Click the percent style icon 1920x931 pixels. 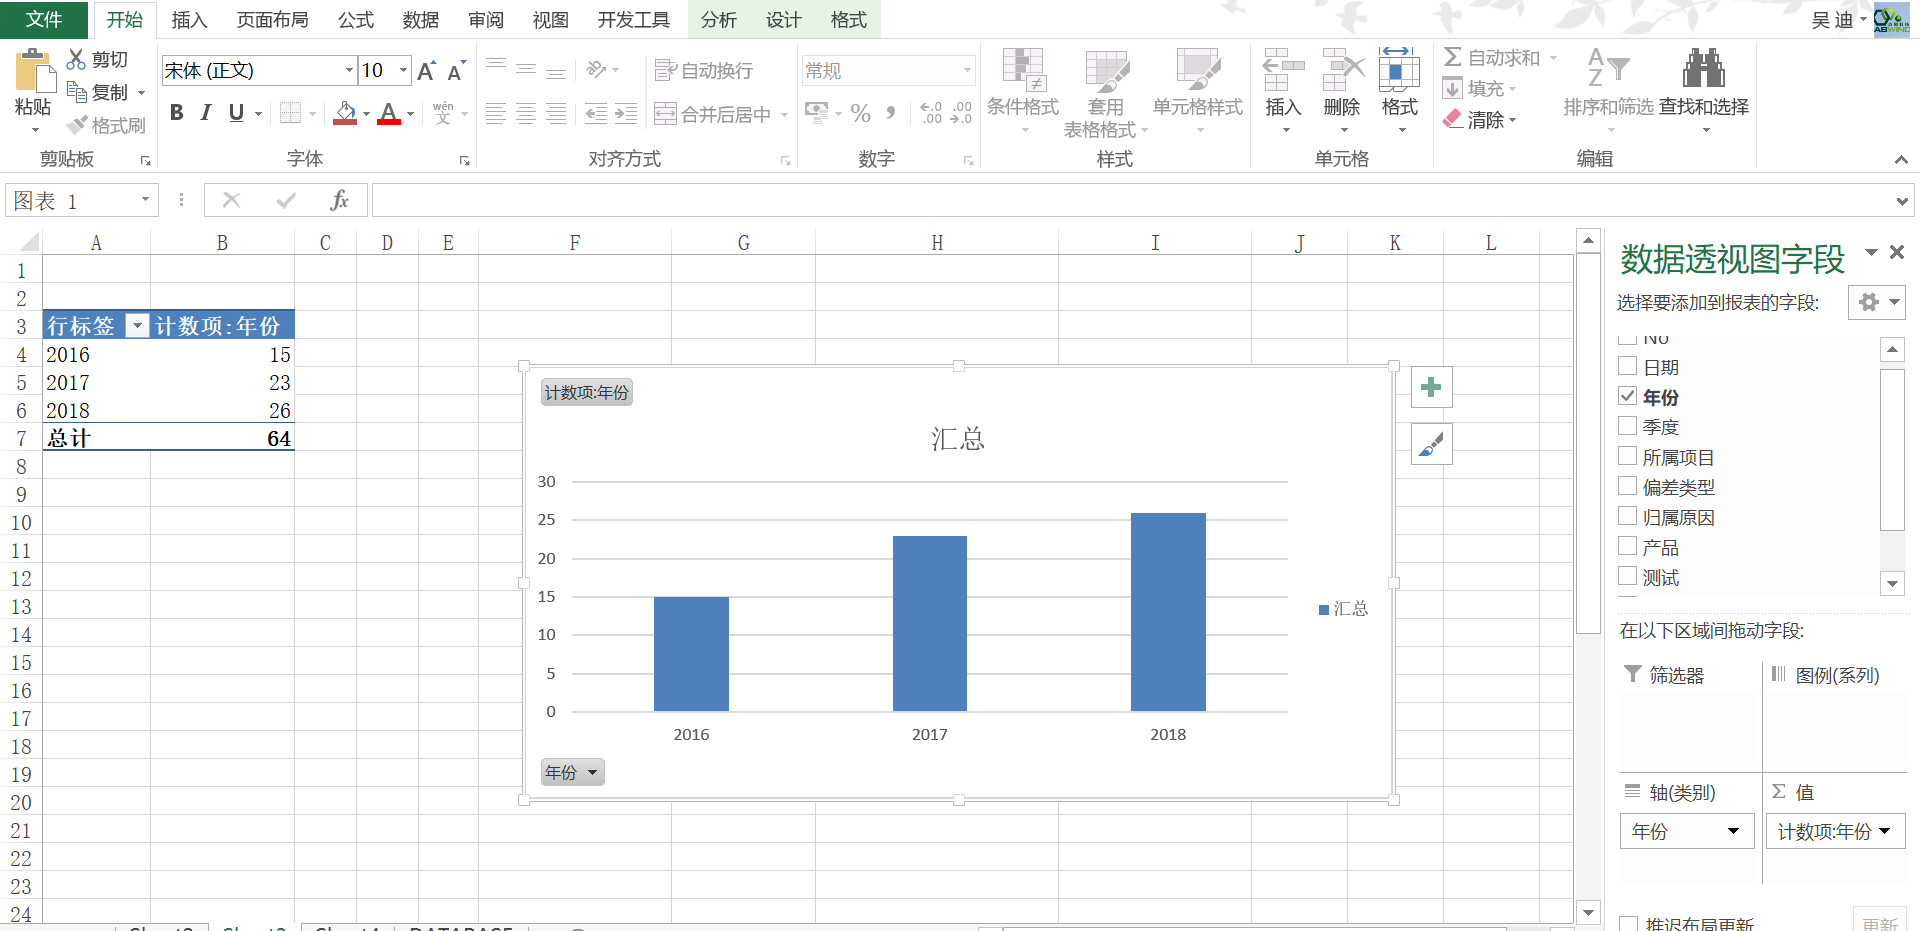pos(860,114)
